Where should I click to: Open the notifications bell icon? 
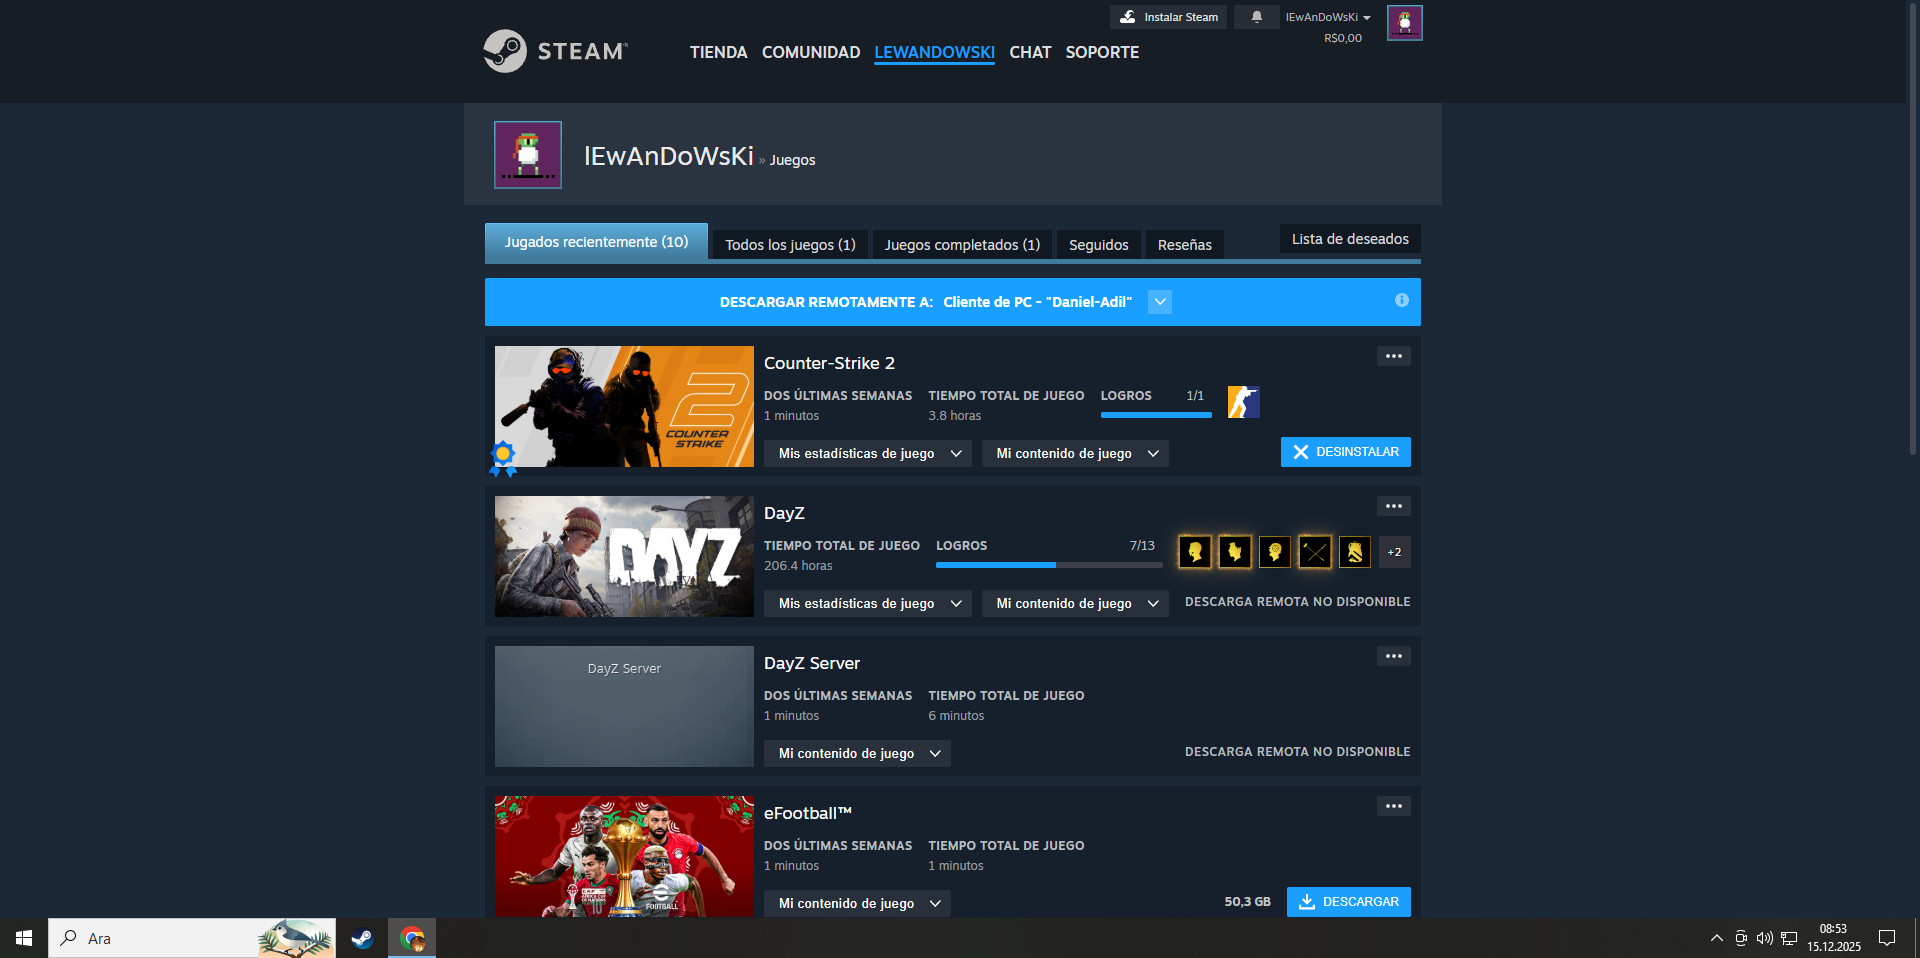(1256, 17)
